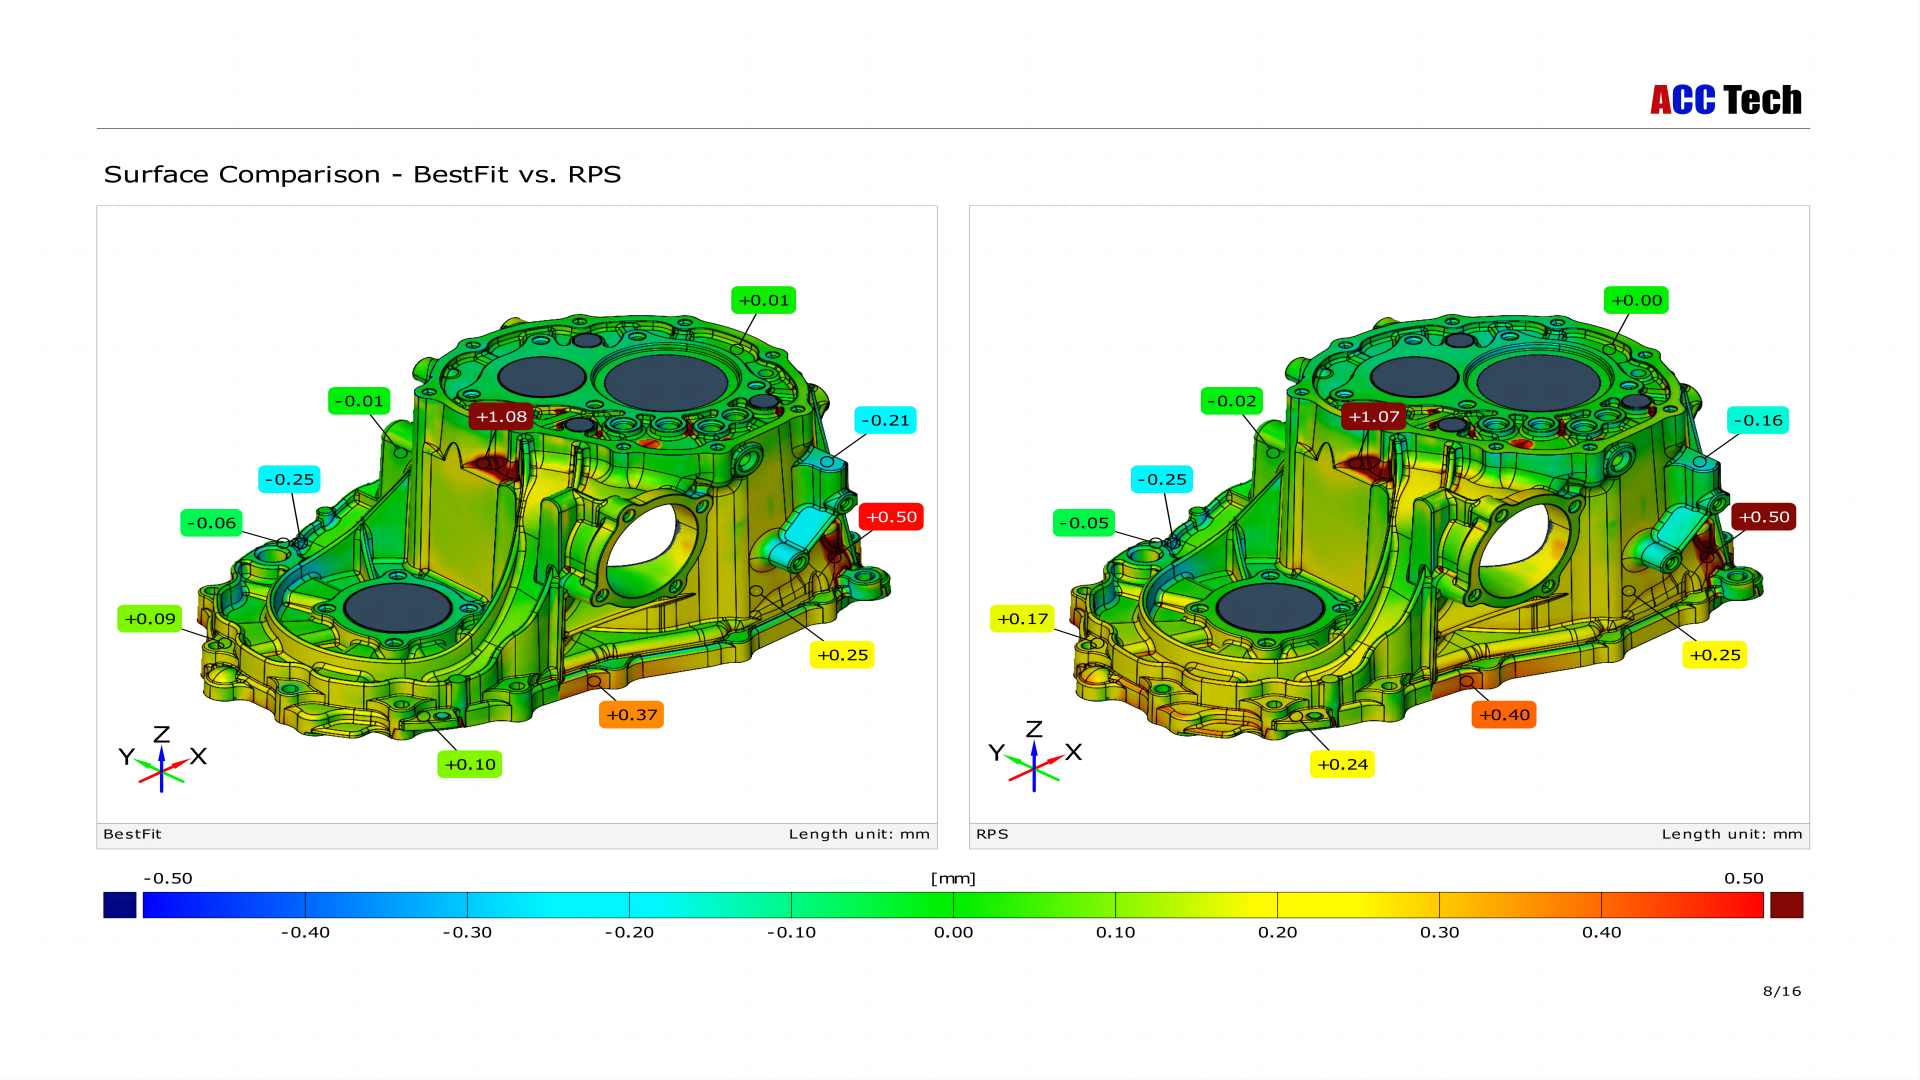Click the BestFit caption label under the left view
This screenshot has width=1920, height=1080.
[132, 834]
